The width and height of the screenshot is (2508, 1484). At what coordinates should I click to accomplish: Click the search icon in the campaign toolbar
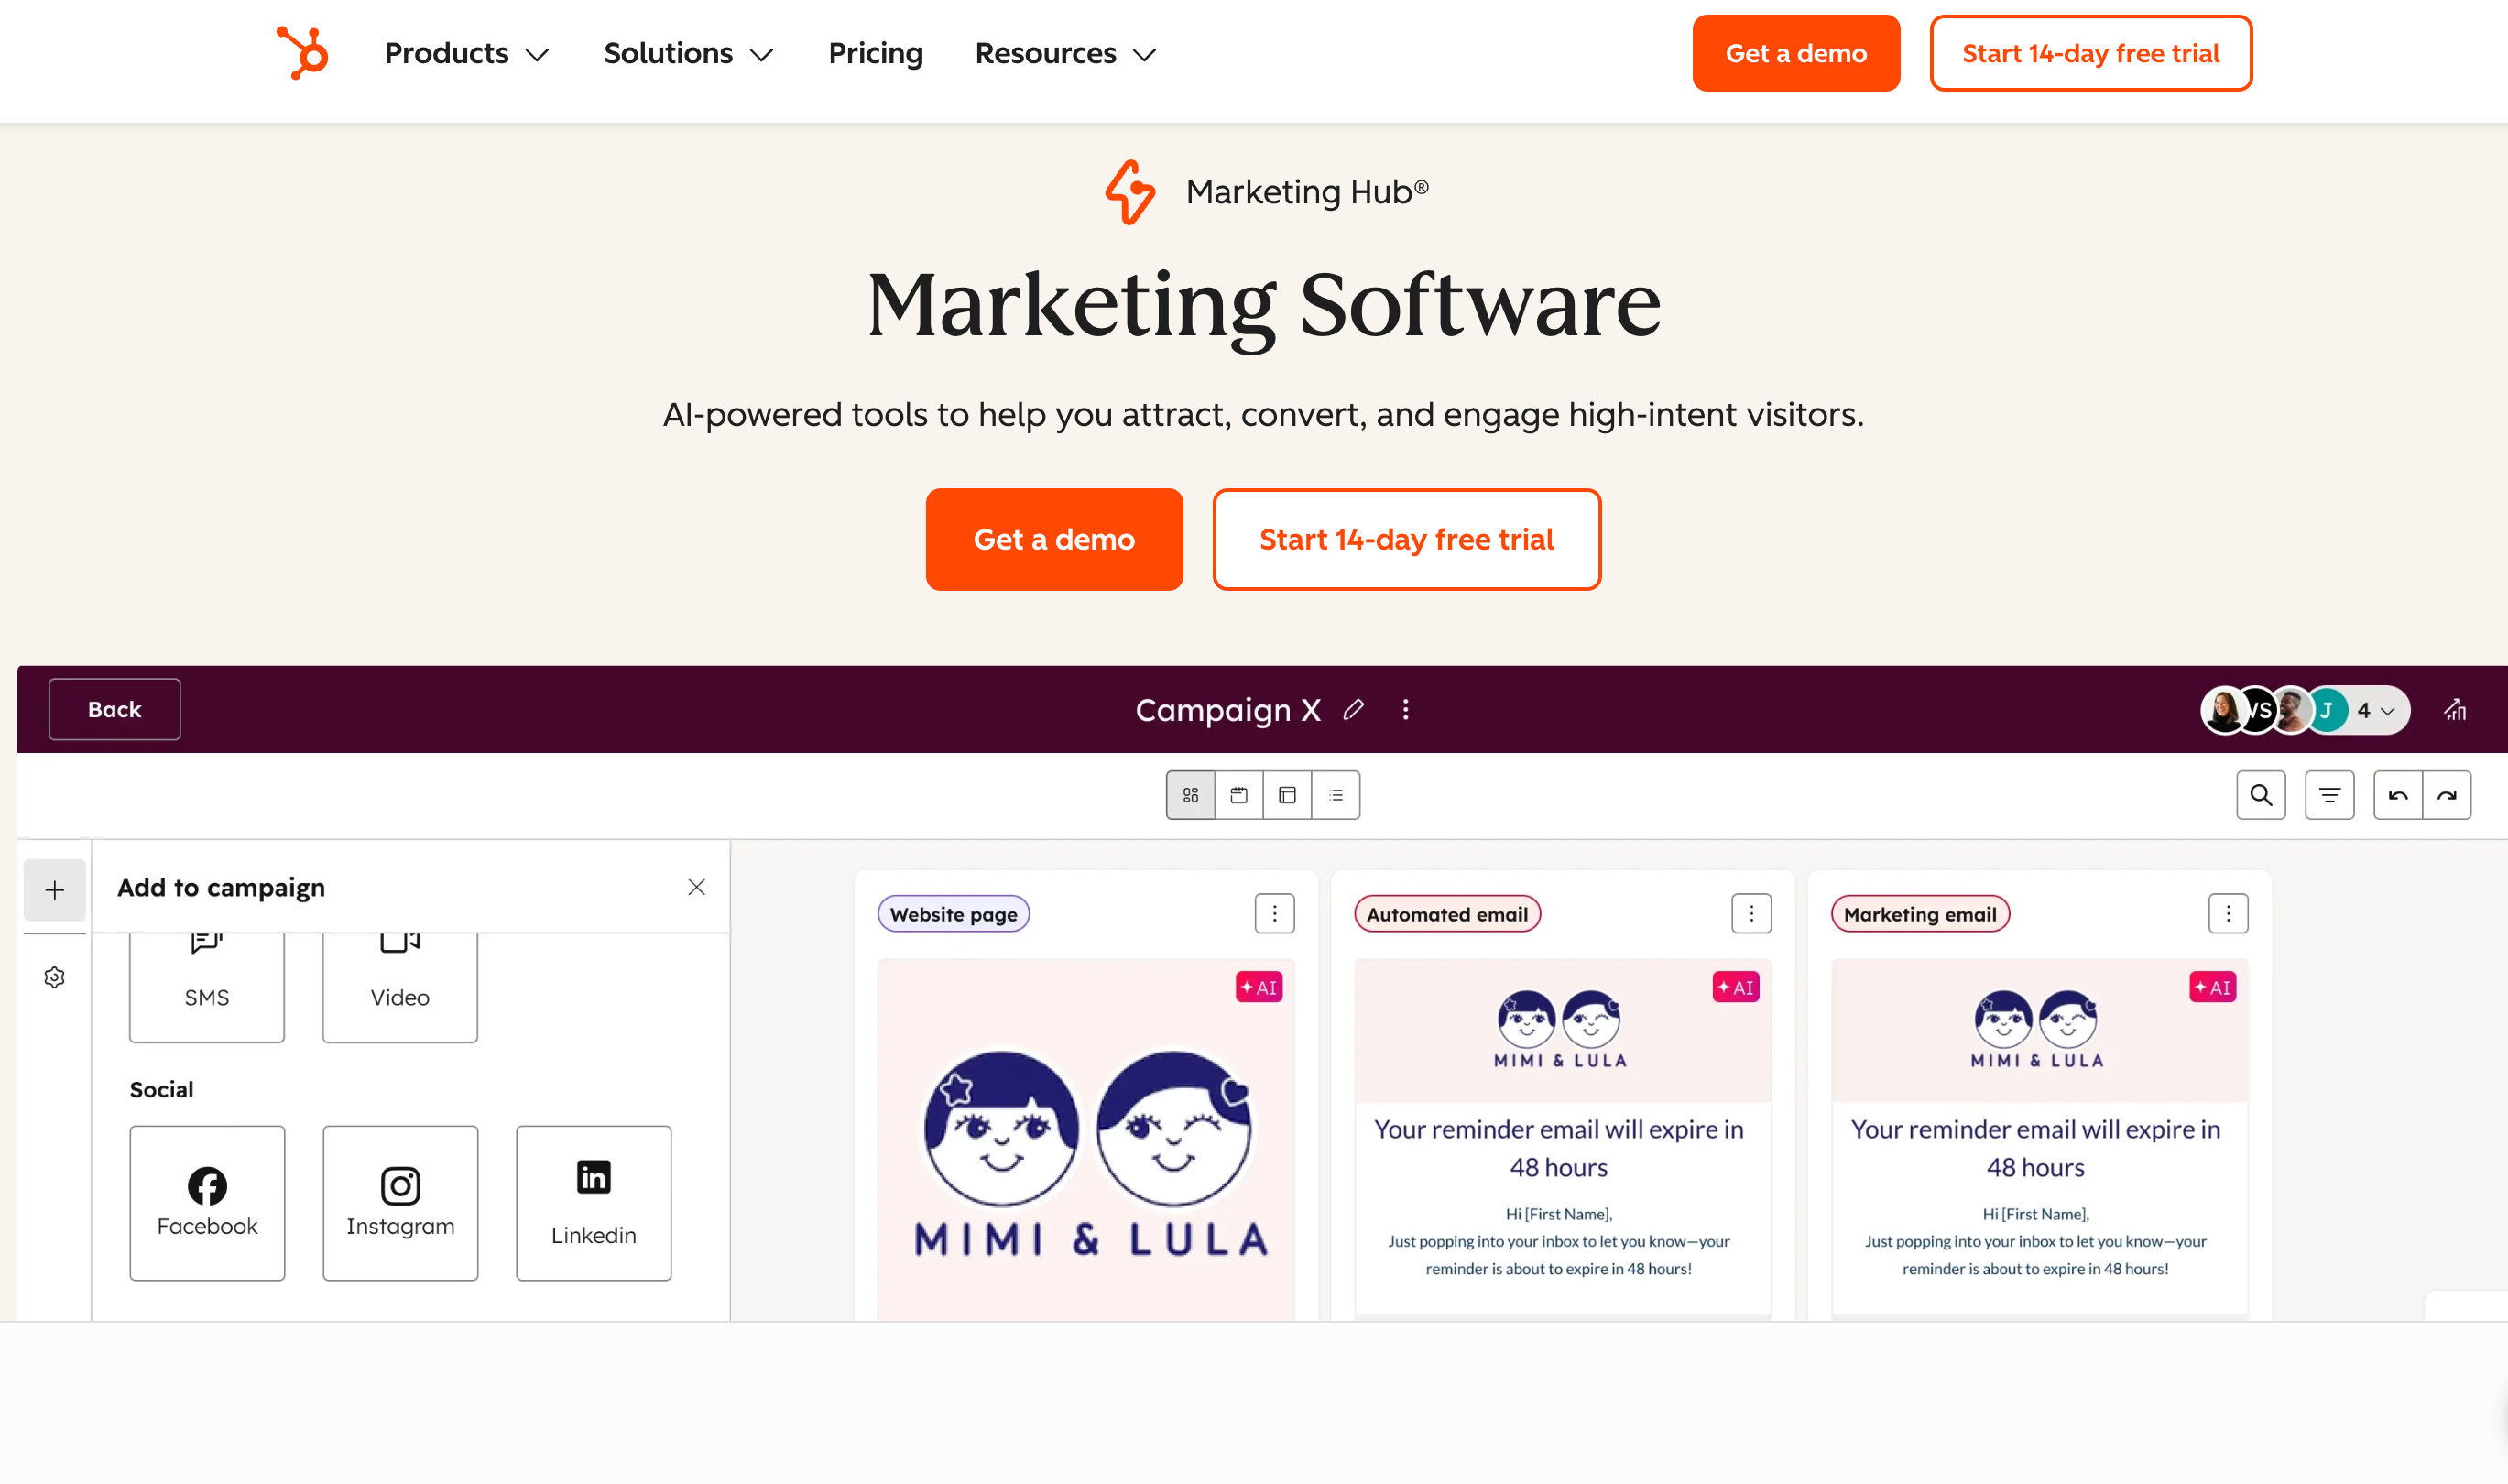pos(2261,795)
